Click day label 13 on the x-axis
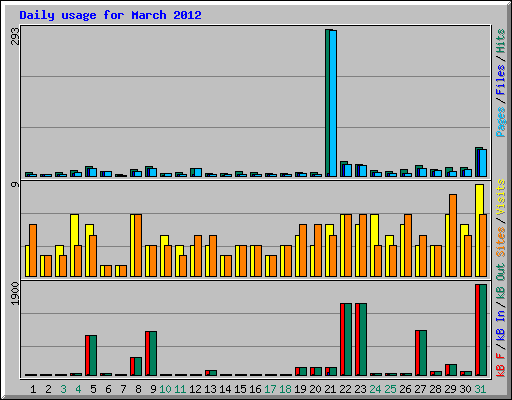The height and width of the screenshot is (400, 512). tap(210, 389)
